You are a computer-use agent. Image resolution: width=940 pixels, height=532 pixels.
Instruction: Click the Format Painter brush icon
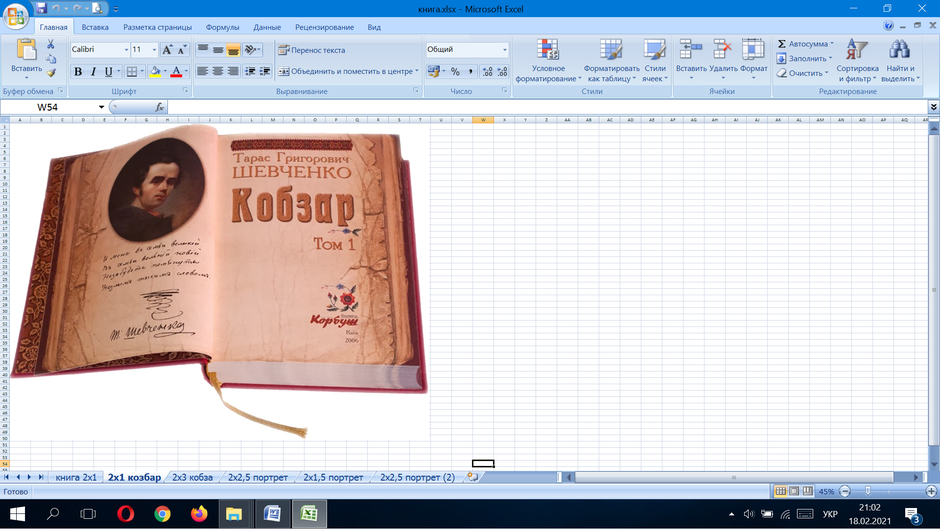[x=51, y=73]
